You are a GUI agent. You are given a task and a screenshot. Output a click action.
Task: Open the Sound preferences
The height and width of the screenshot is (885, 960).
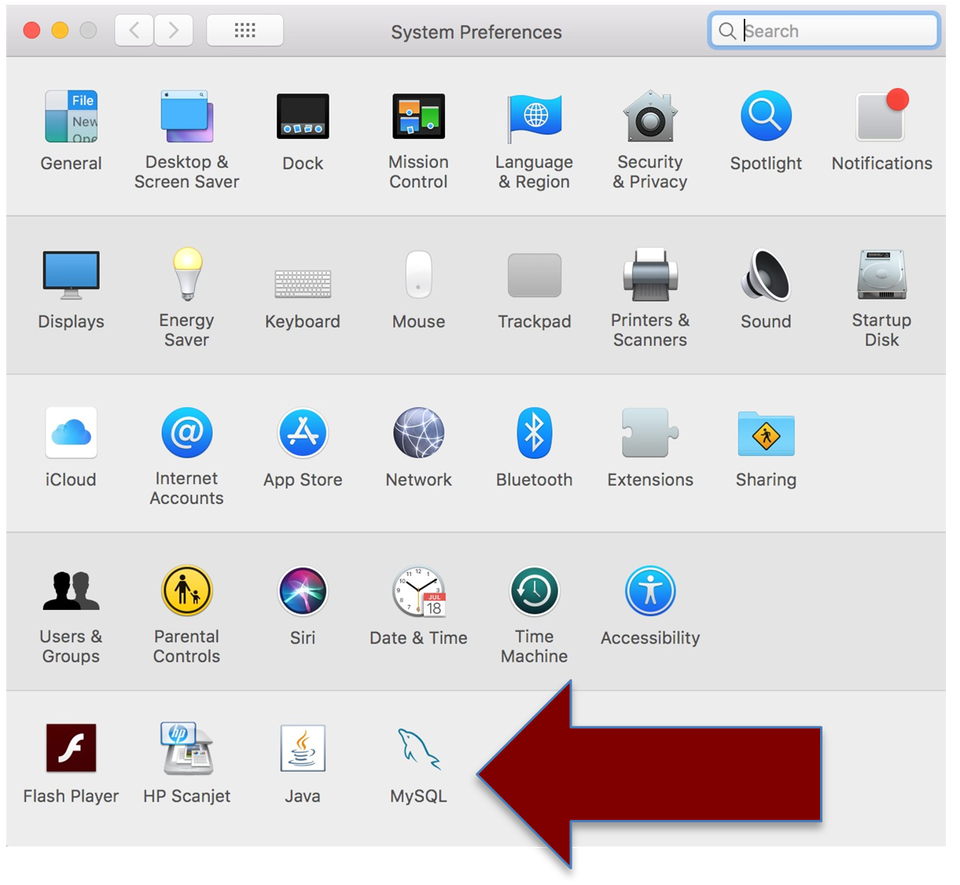pyautogui.click(x=765, y=275)
